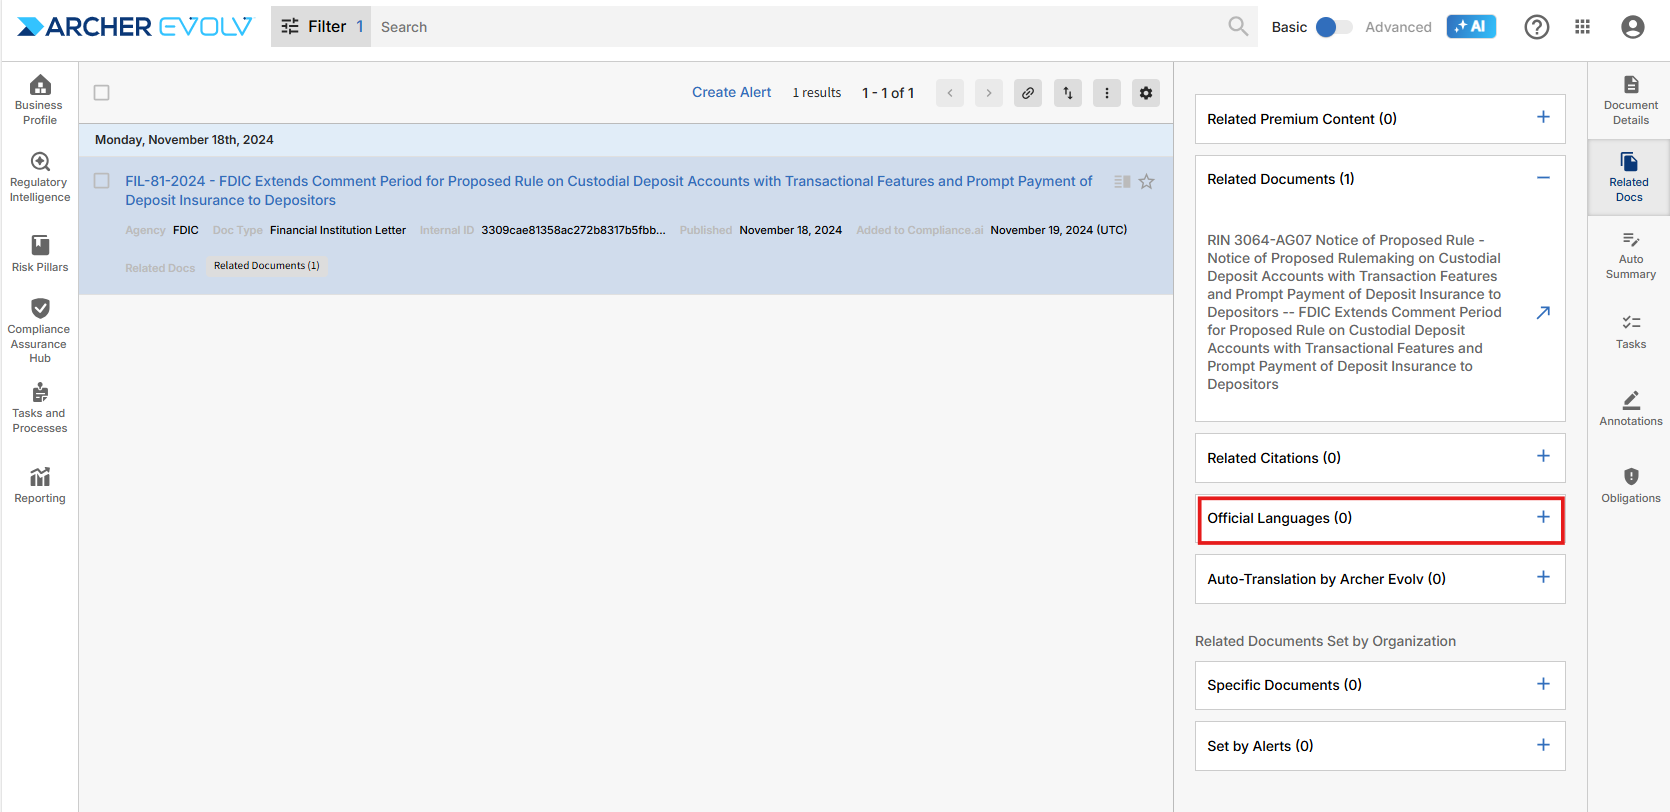
Task: Click the Create Alert link
Action: [731, 93]
